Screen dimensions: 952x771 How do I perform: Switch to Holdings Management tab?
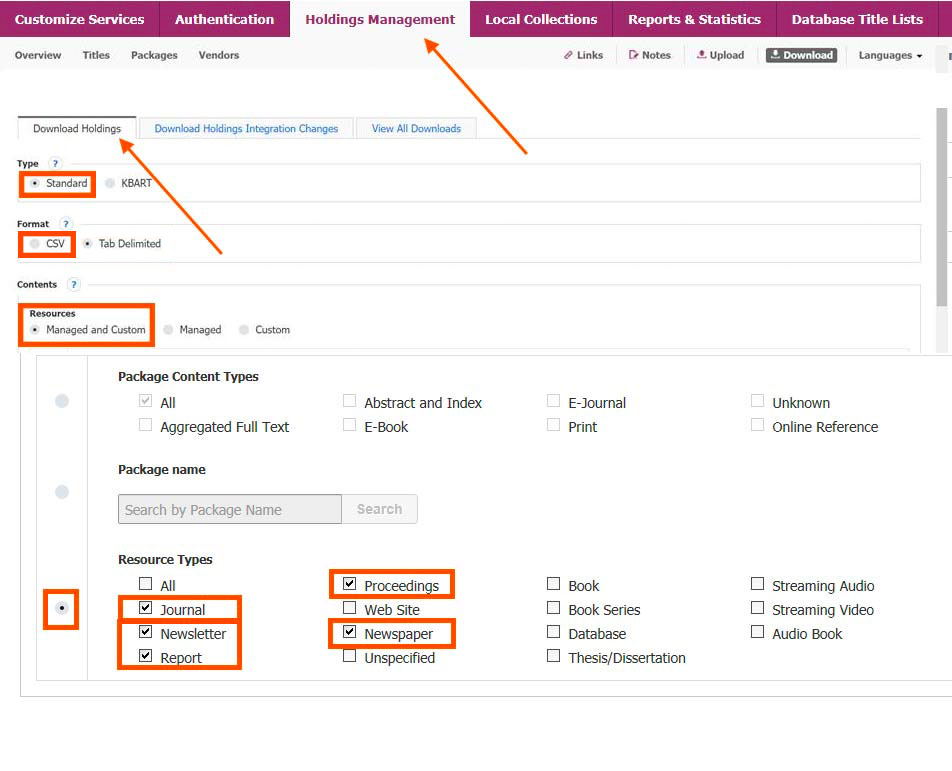[380, 19]
